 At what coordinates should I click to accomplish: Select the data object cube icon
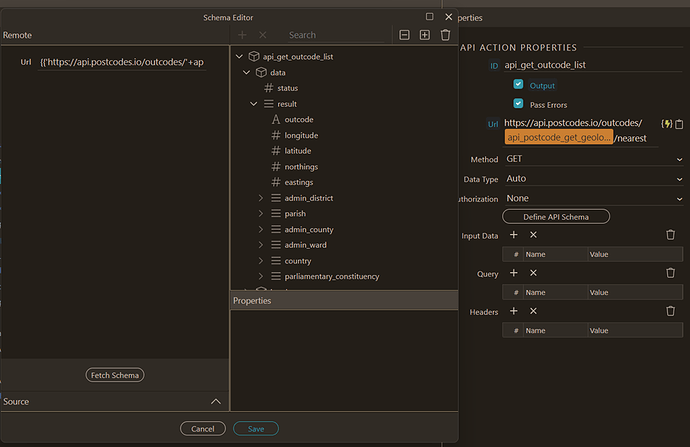click(261, 72)
